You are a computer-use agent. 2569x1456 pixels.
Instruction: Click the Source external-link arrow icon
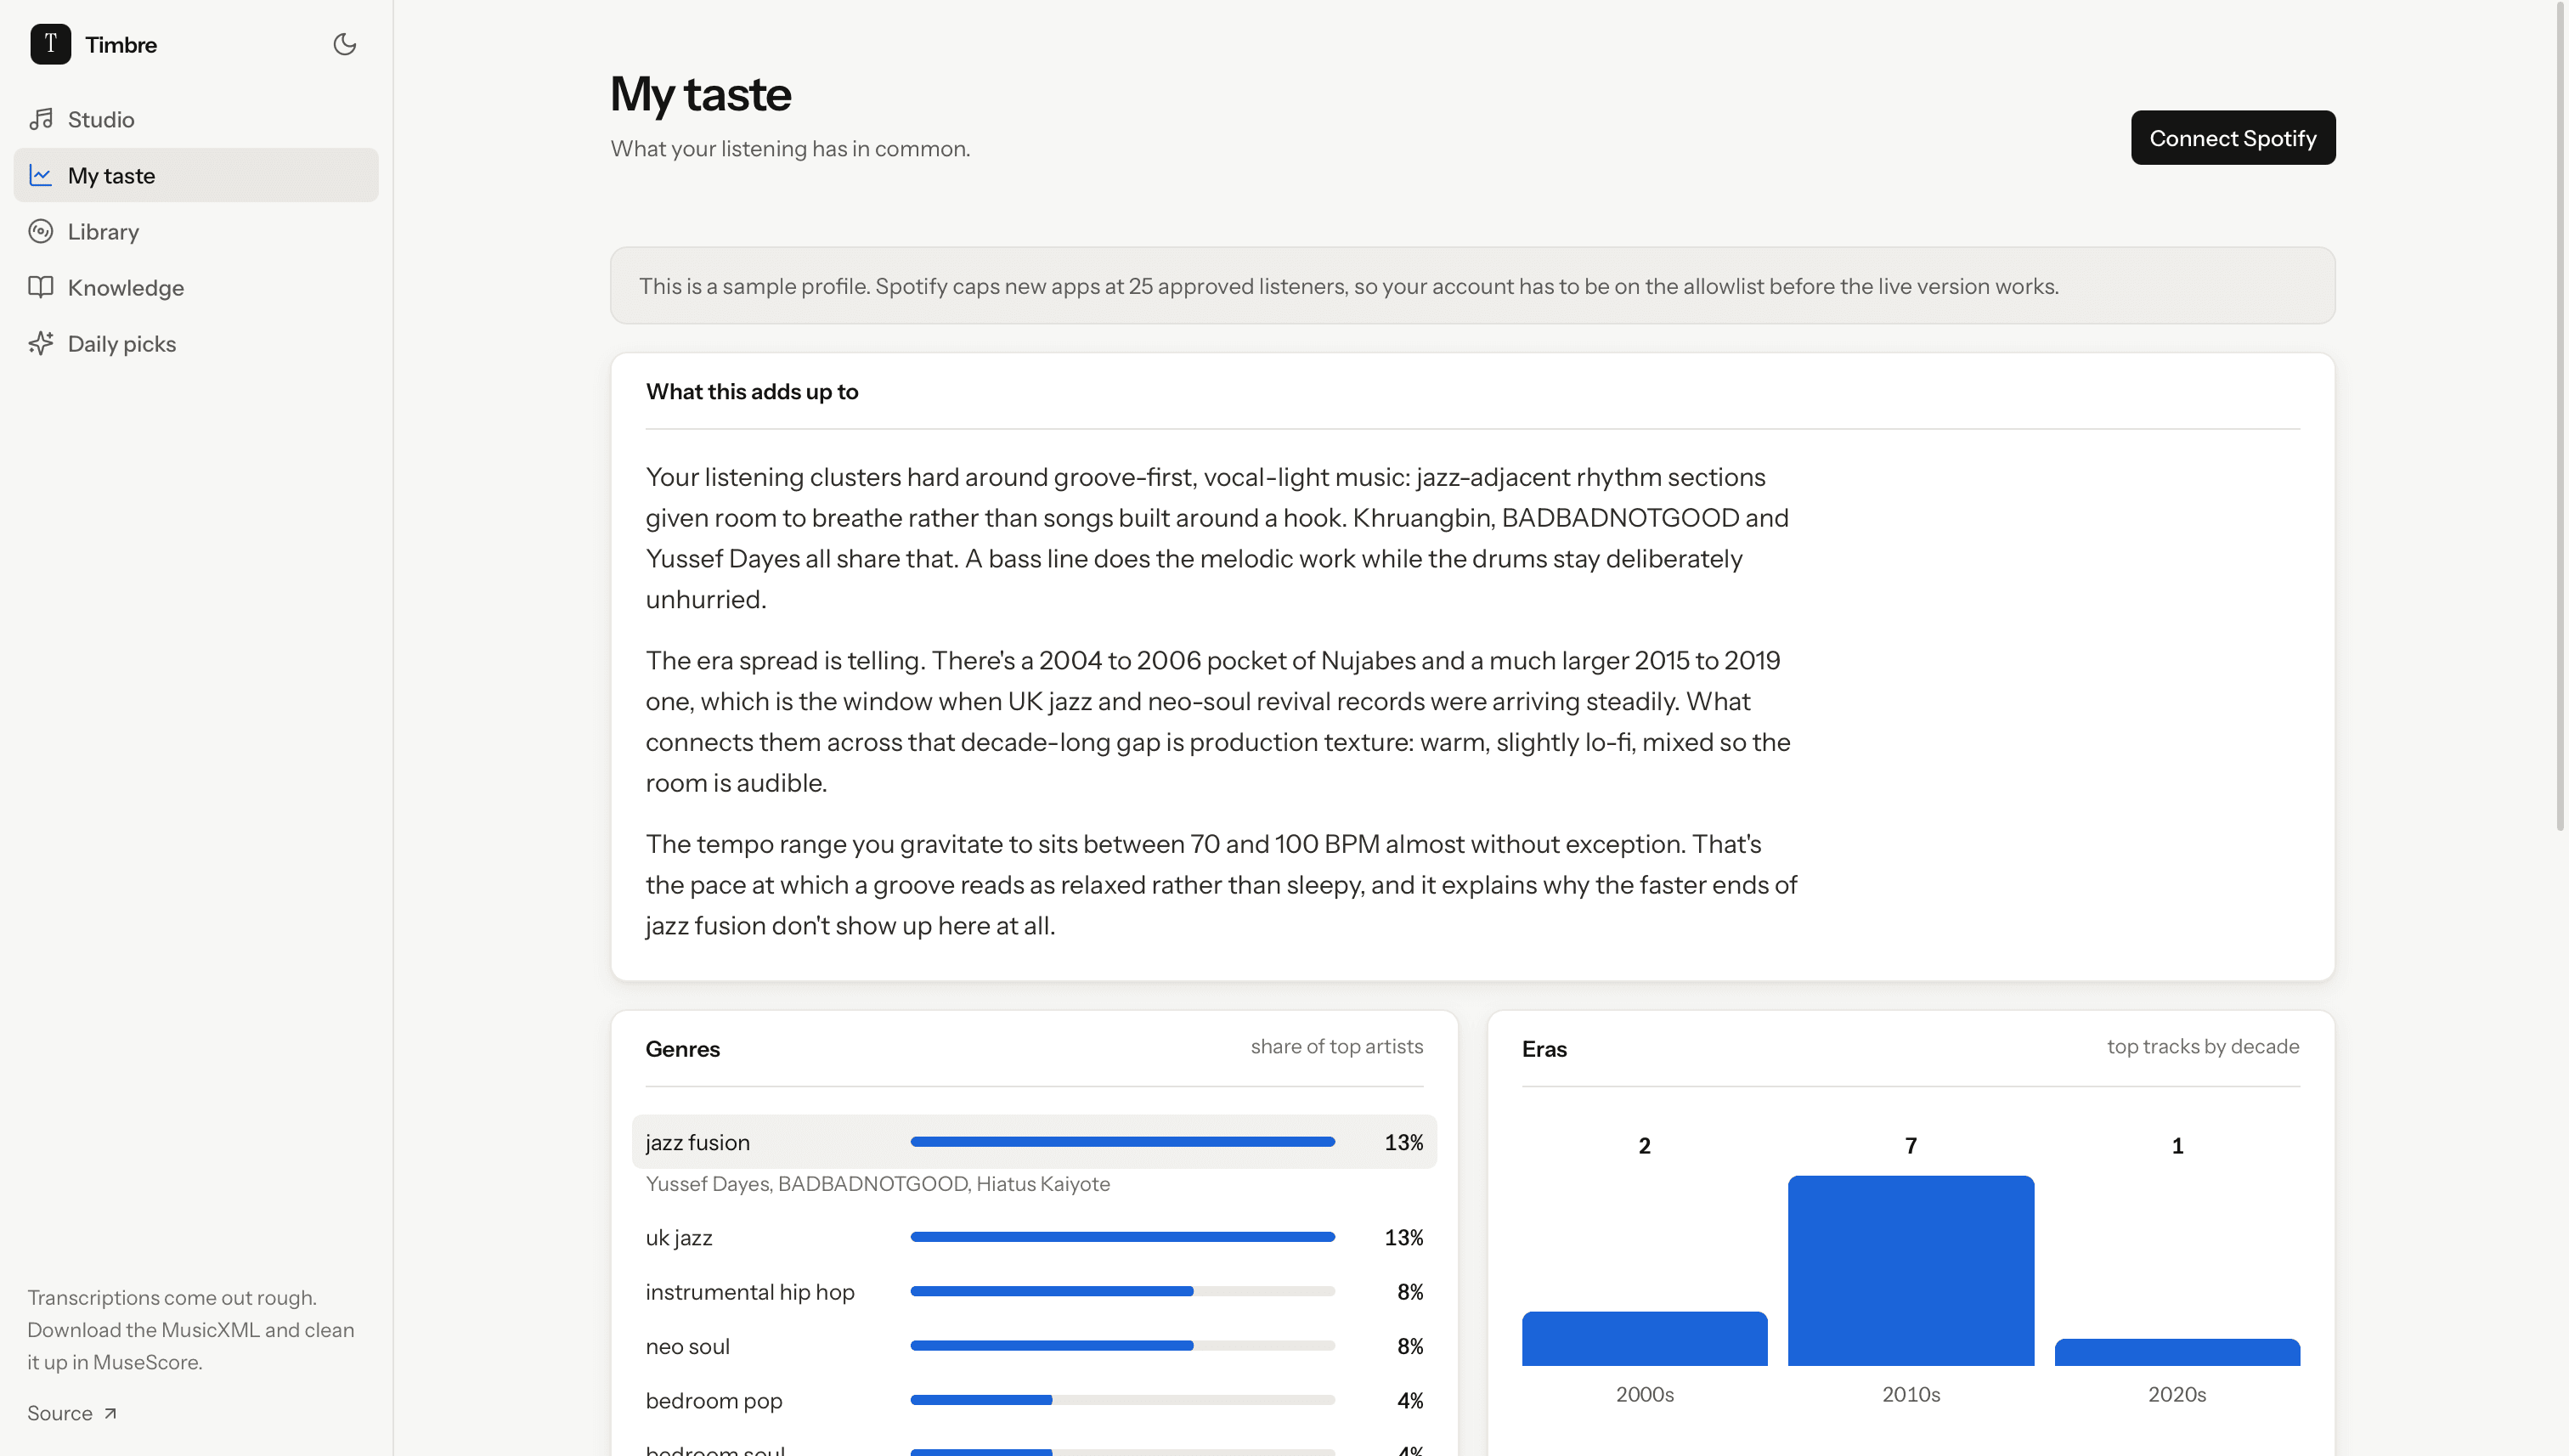coord(110,1413)
